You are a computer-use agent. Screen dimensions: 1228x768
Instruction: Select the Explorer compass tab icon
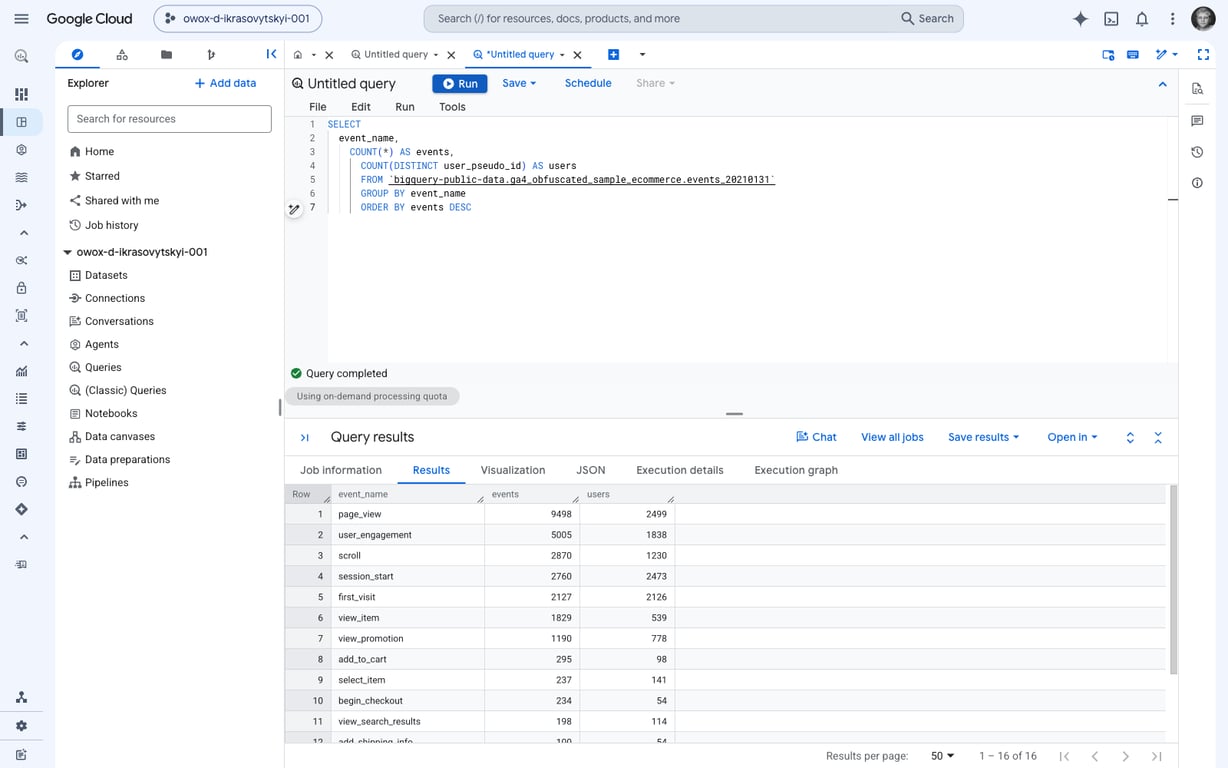tap(77, 55)
